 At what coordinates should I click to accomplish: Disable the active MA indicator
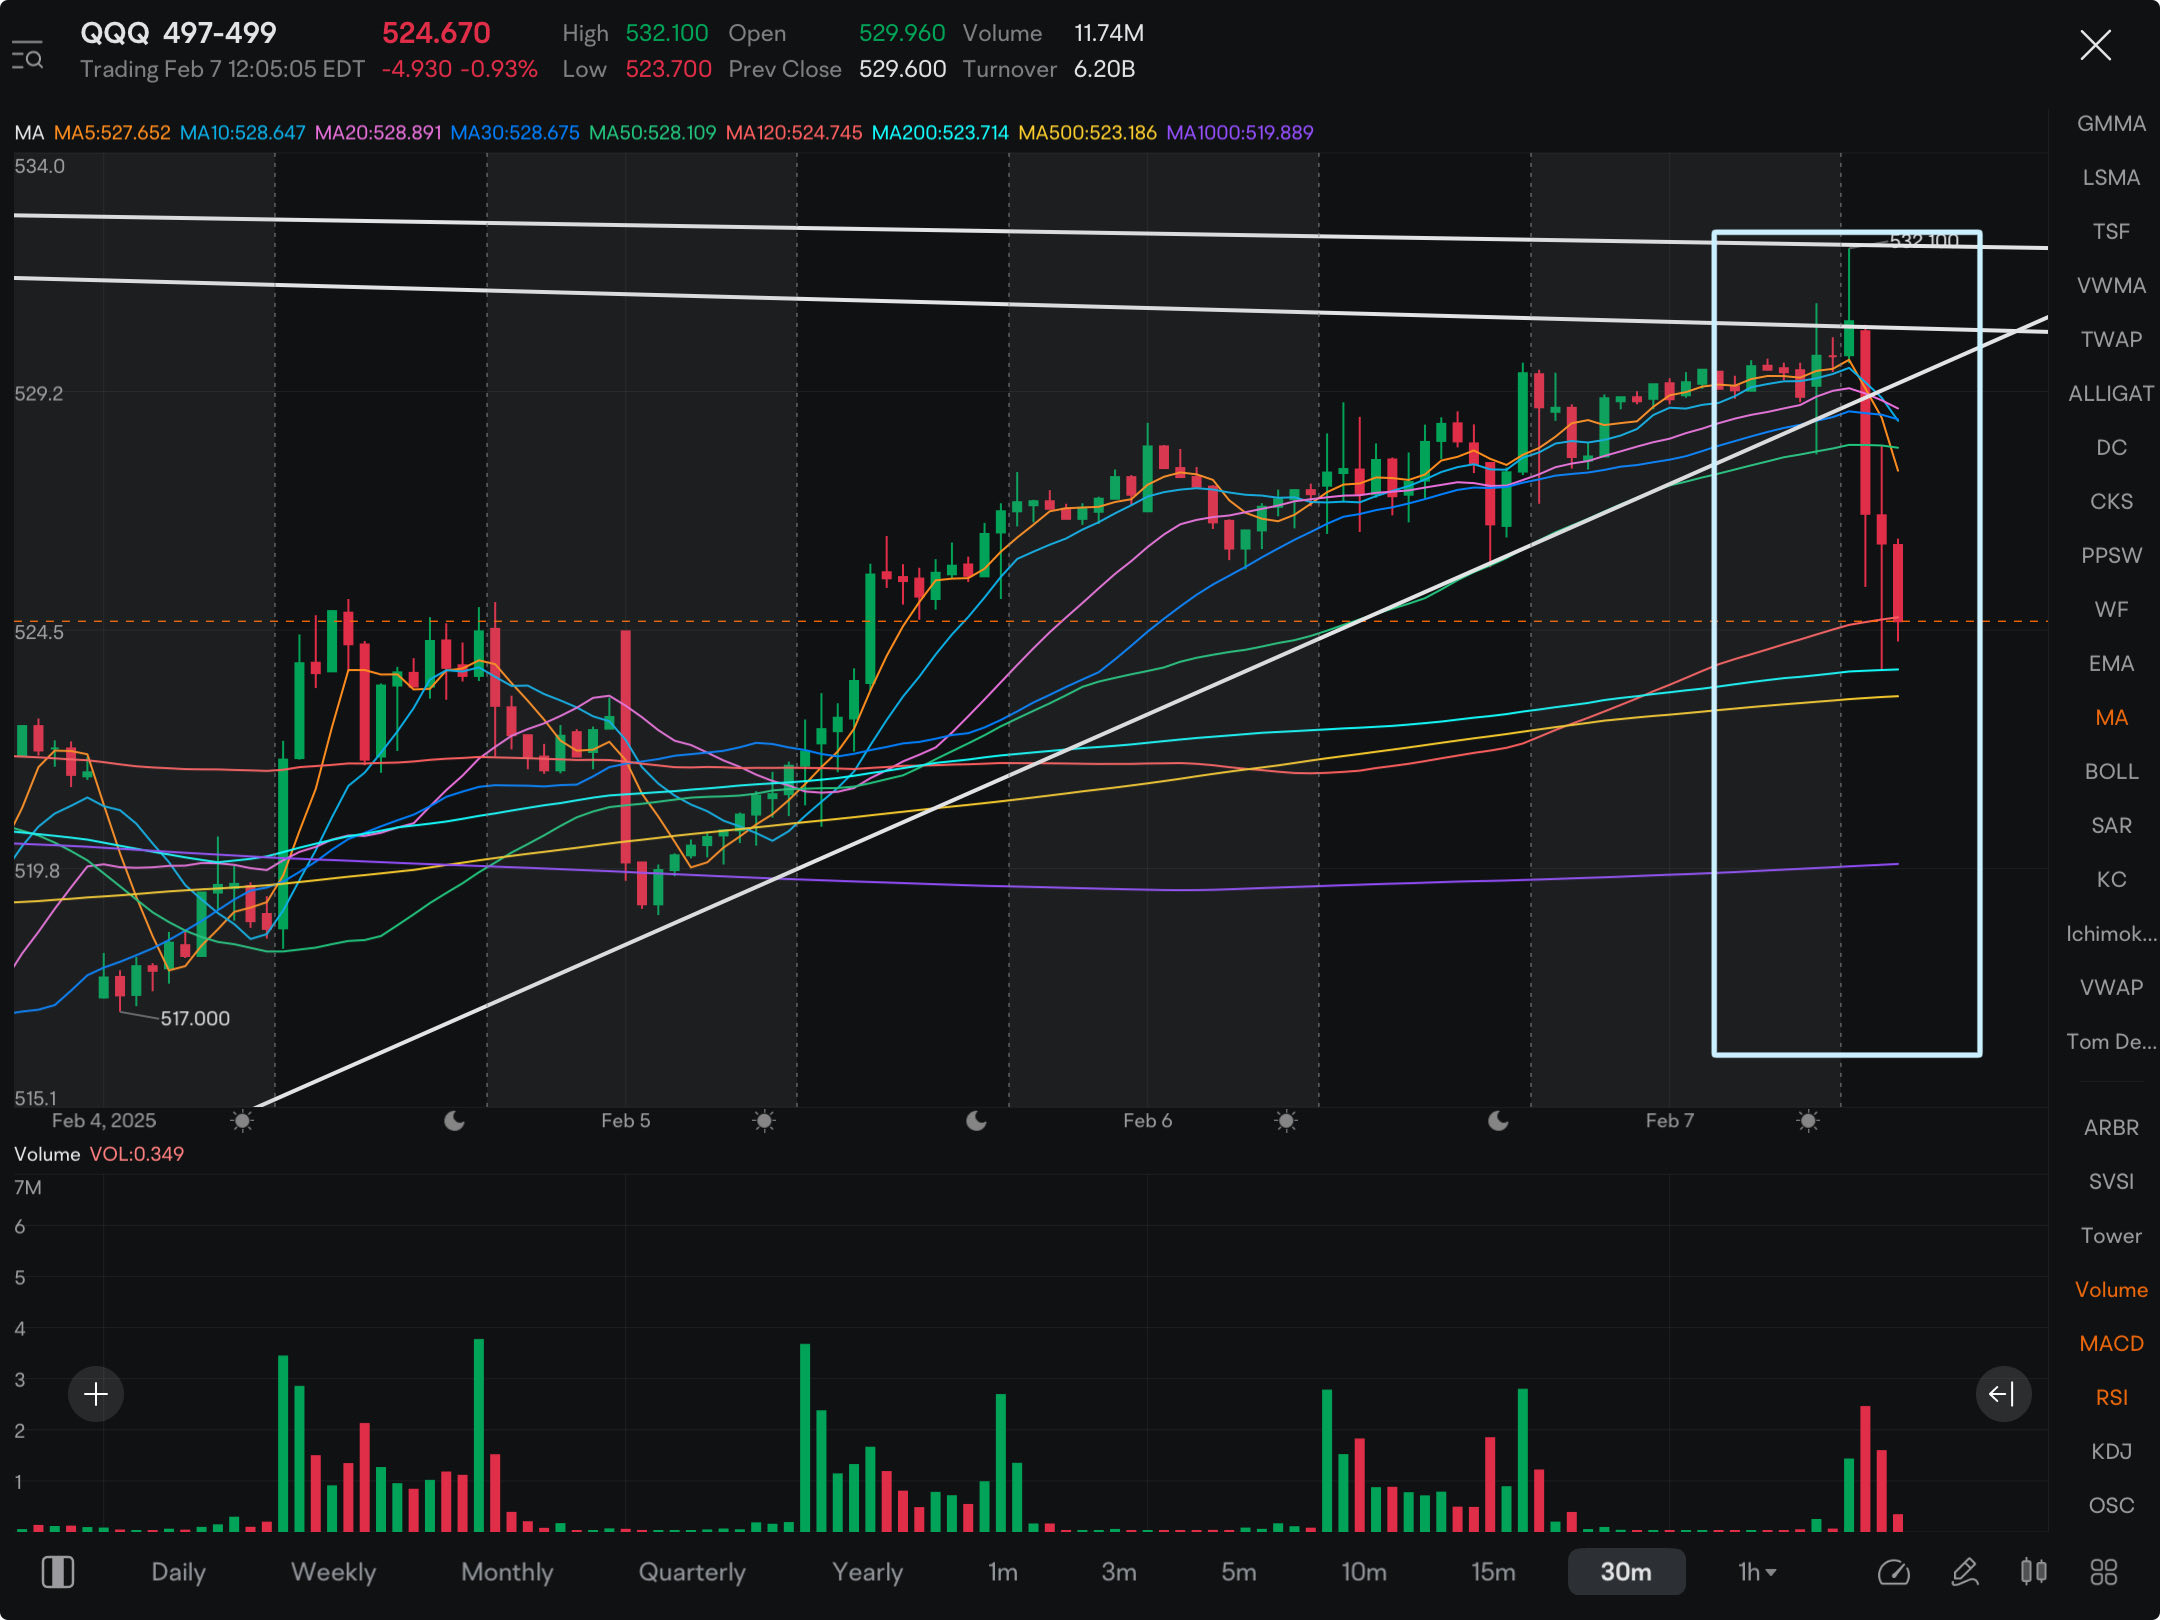(2111, 718)
